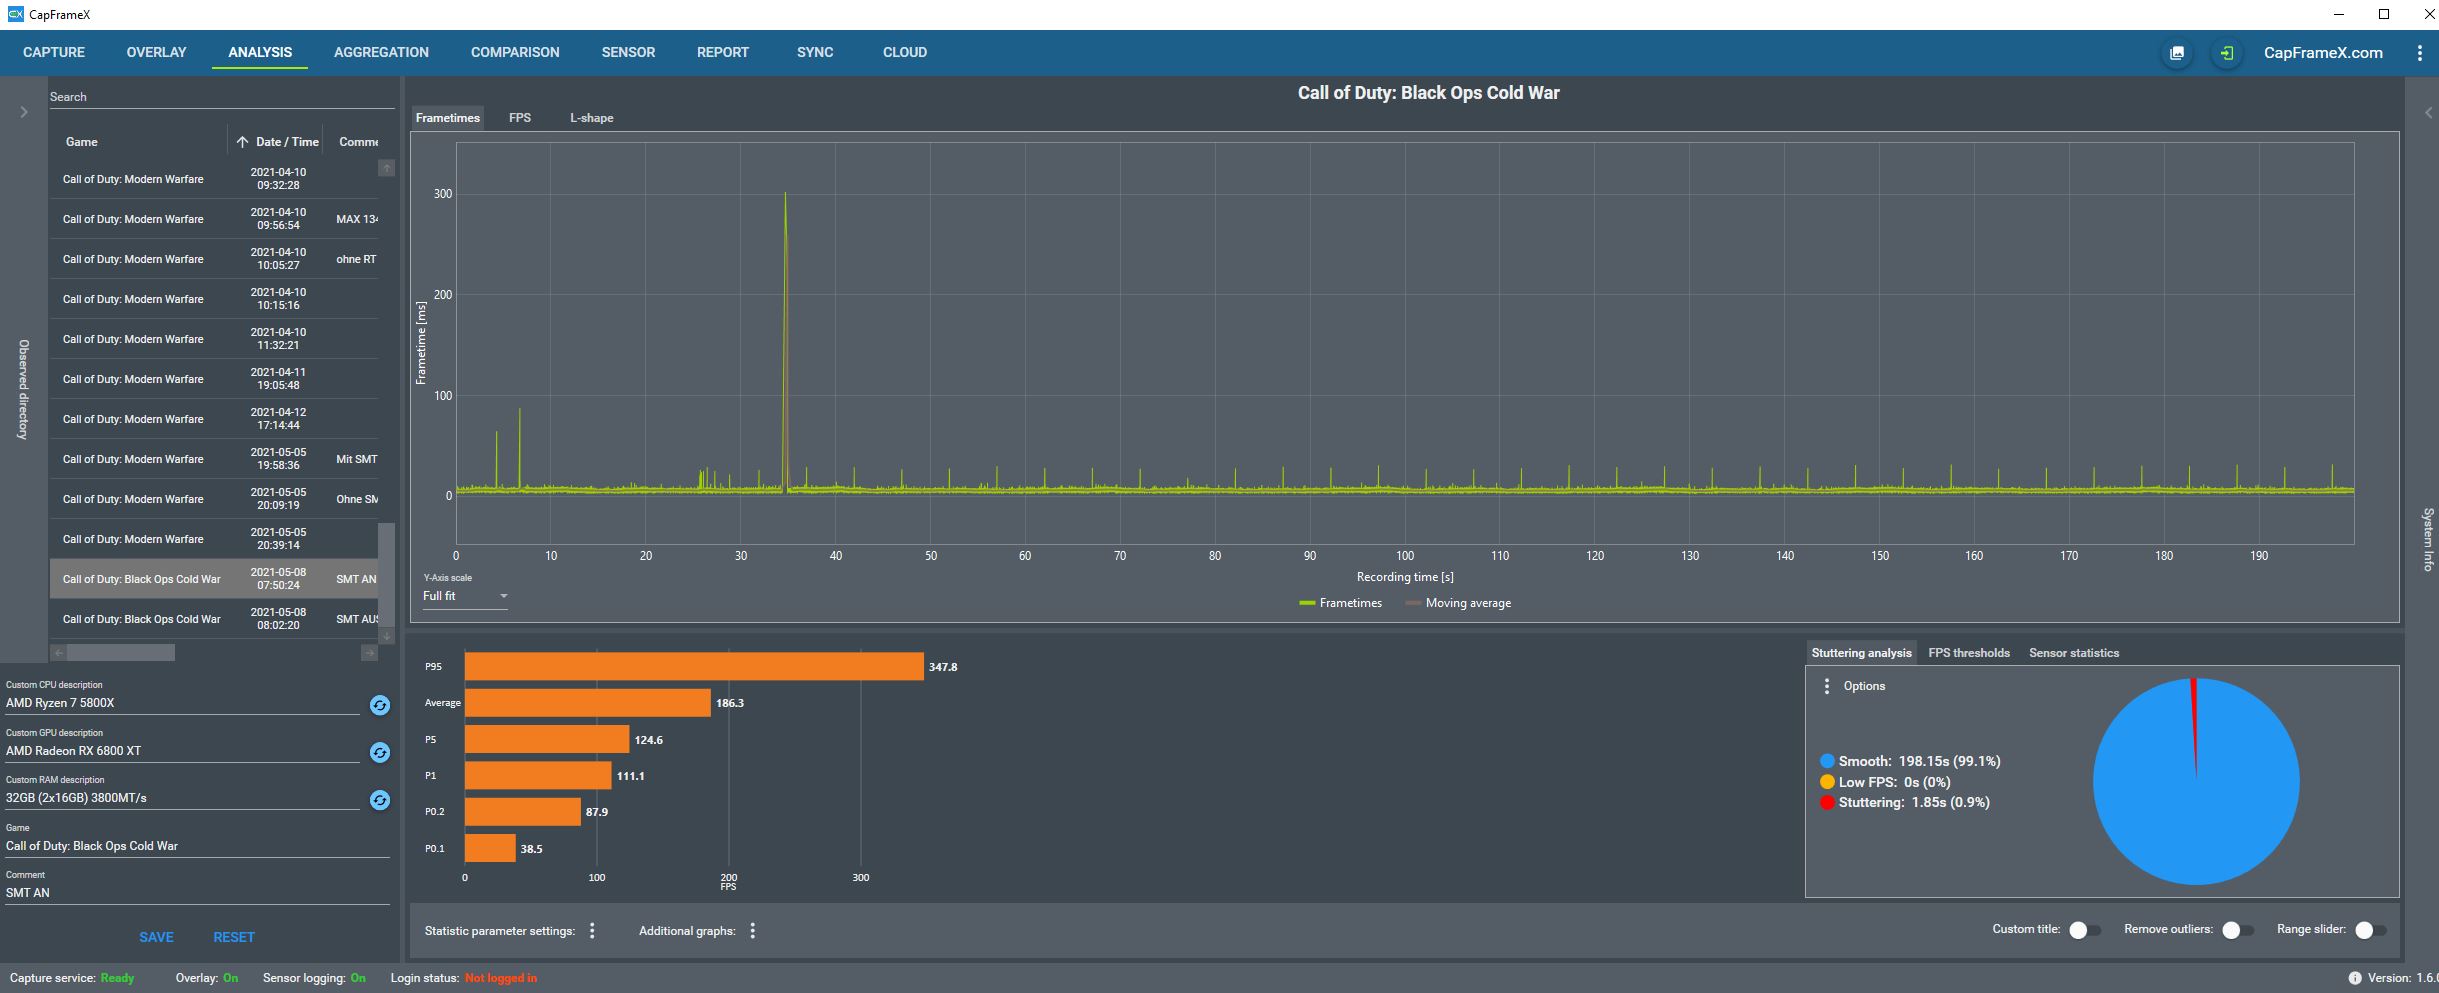The image size is (2439, 993).
Task: Click the record list horizontal scrollbar
Action: 121,653
